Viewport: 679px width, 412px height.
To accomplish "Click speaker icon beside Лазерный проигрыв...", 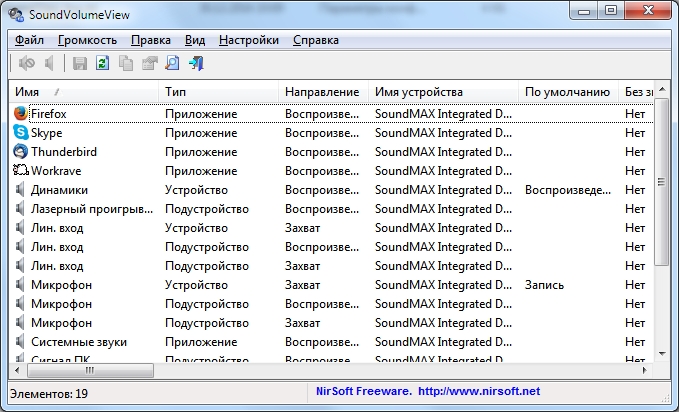I will [20, 208].
